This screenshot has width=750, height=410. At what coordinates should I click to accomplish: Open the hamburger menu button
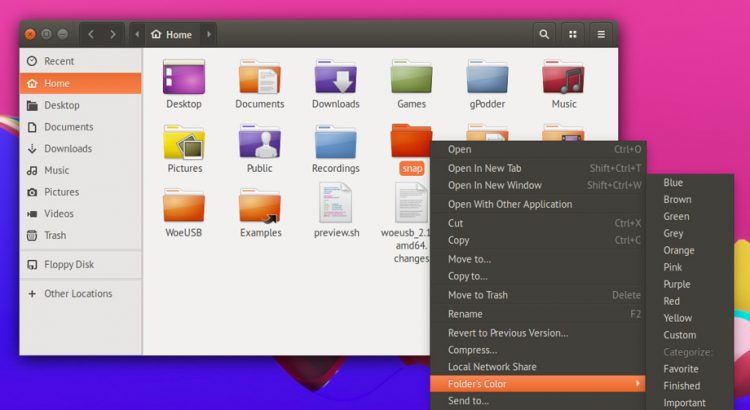(601, 34)
